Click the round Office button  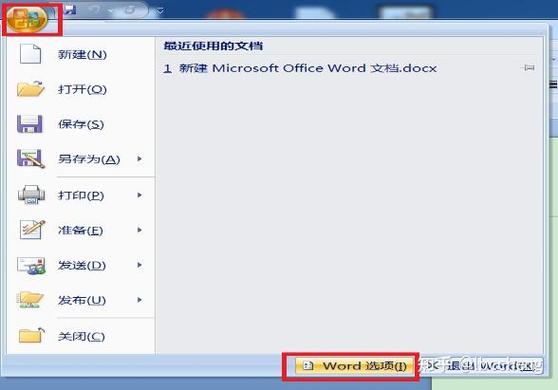click(27, 18)
